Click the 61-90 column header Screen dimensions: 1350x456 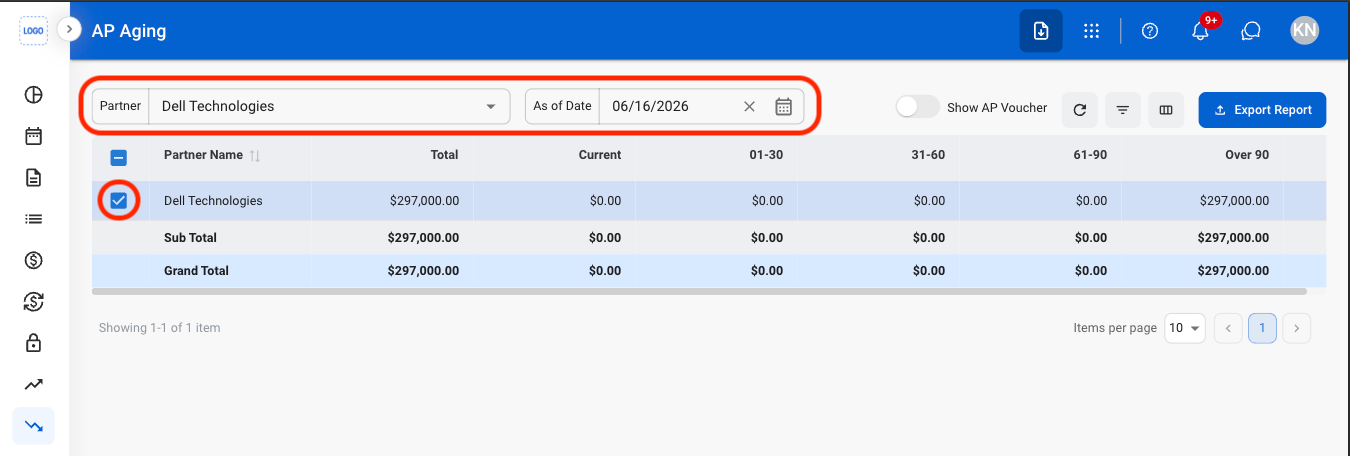tap(1090, 155)
